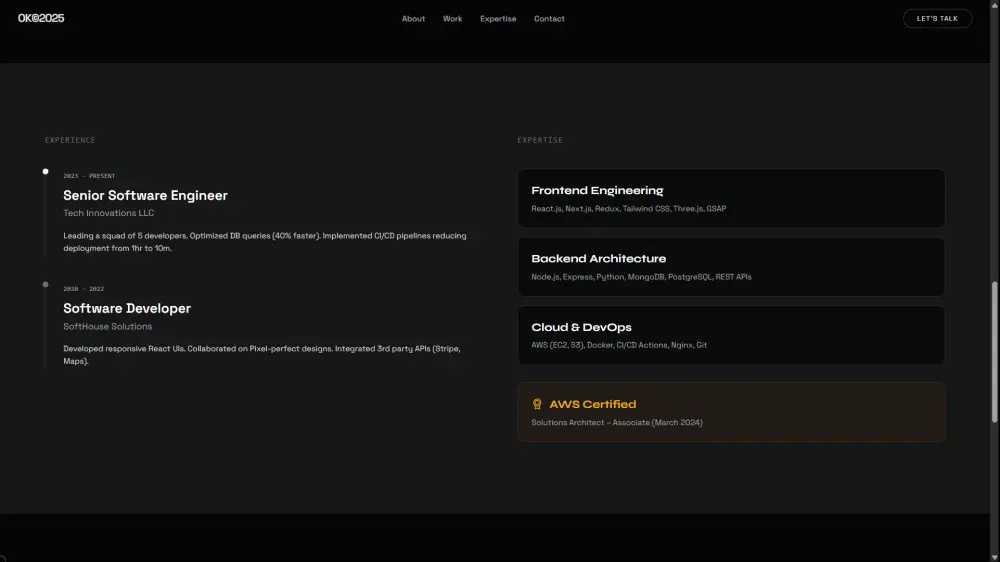
Task: Click the Senior Software Engineer heading
Action: click(x=145, y=195)
